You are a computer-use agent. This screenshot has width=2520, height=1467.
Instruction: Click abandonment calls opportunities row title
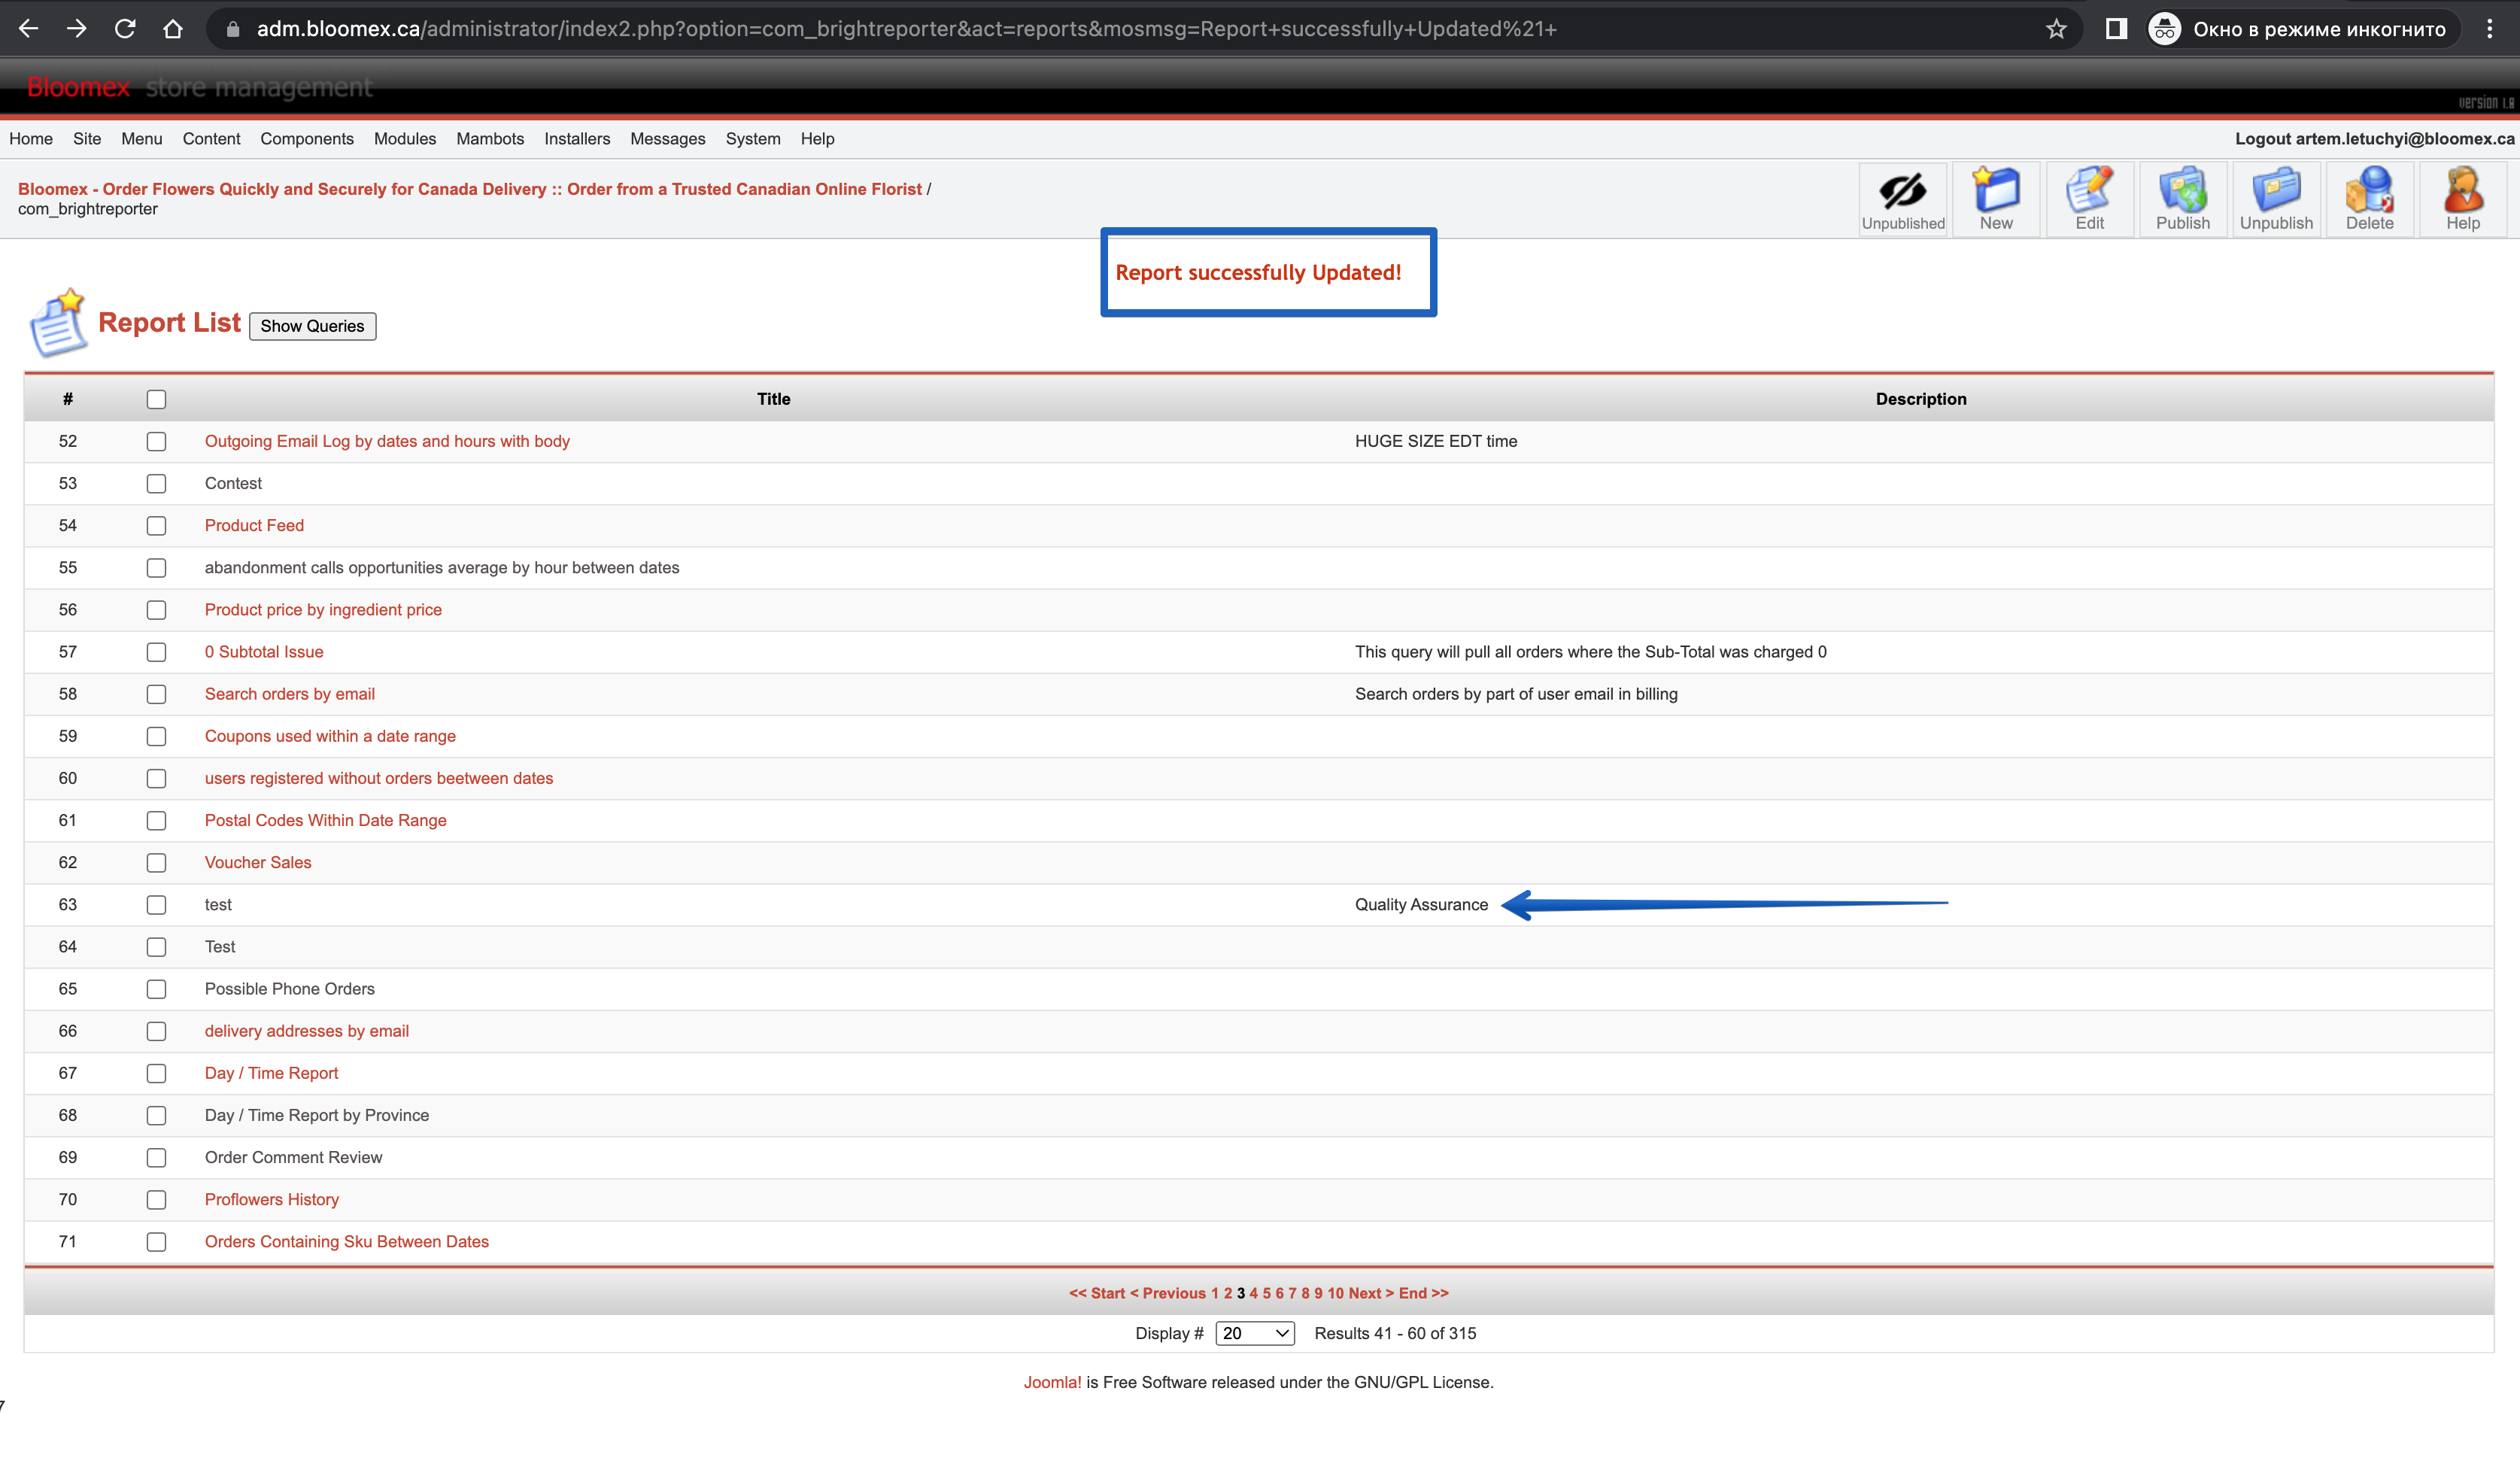pyautogui.click(x=442, y=568)
